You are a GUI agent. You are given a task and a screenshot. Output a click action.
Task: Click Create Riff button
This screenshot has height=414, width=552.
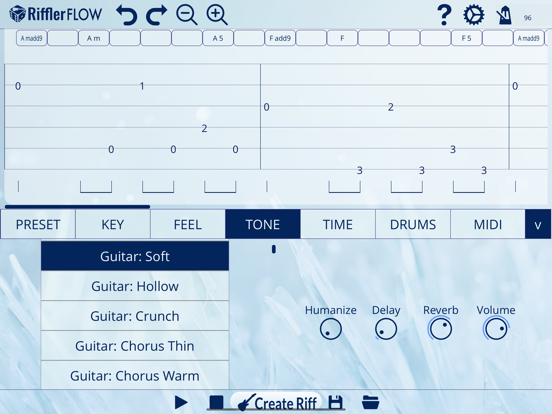[x=276, y=402]
